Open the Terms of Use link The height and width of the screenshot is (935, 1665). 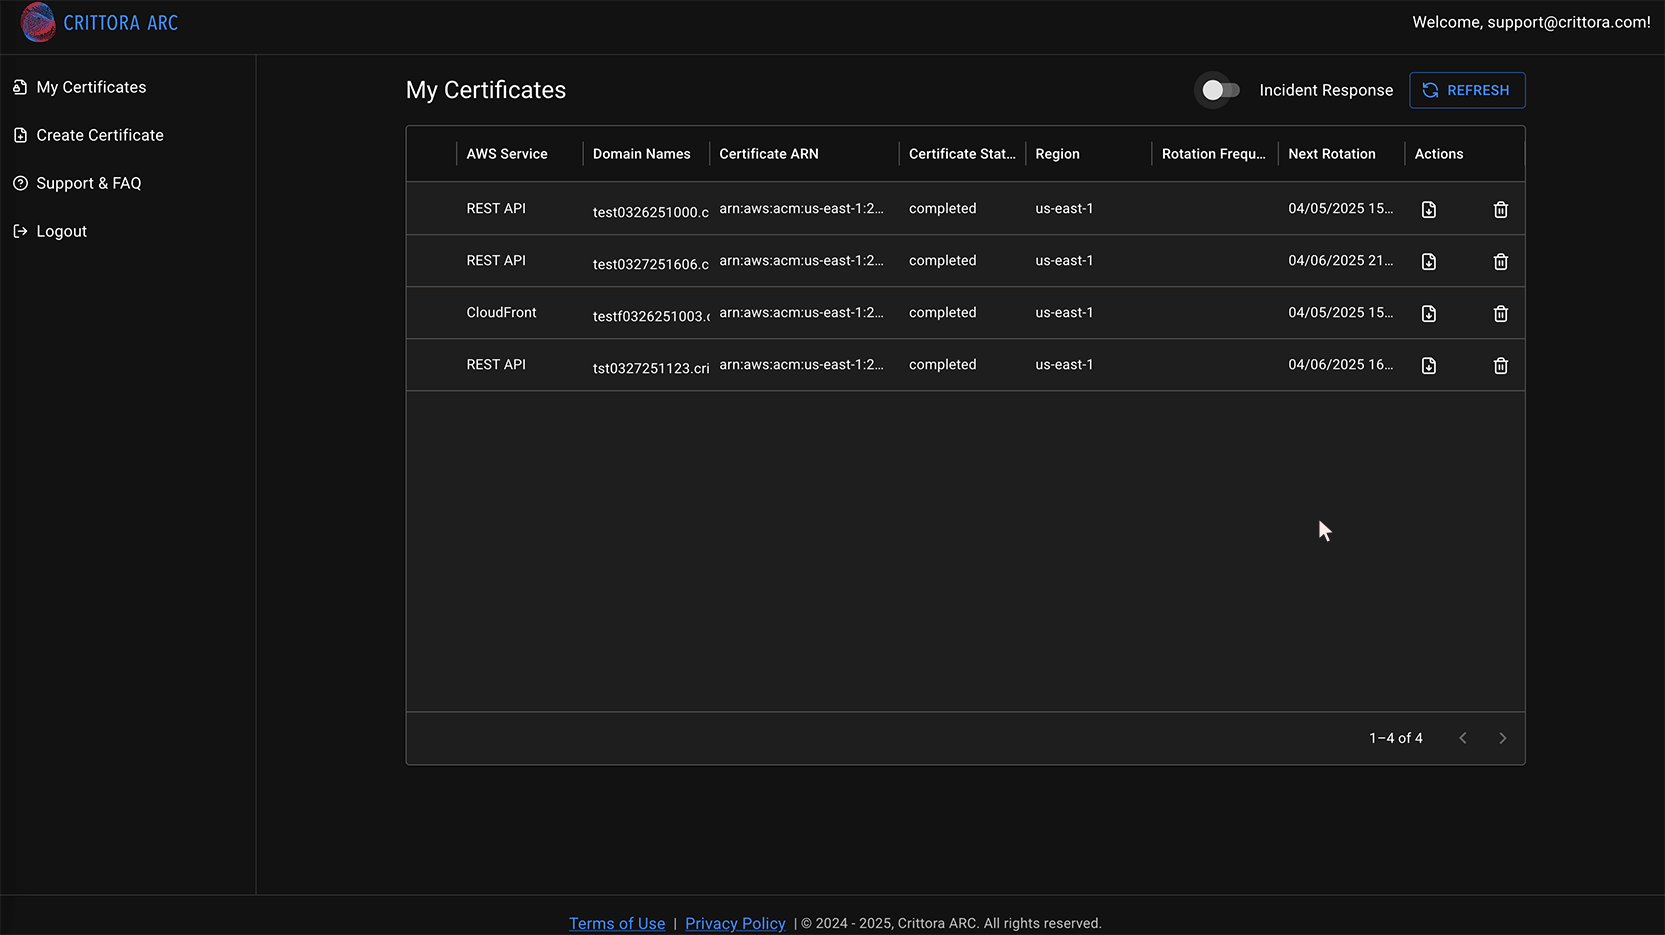617,923
